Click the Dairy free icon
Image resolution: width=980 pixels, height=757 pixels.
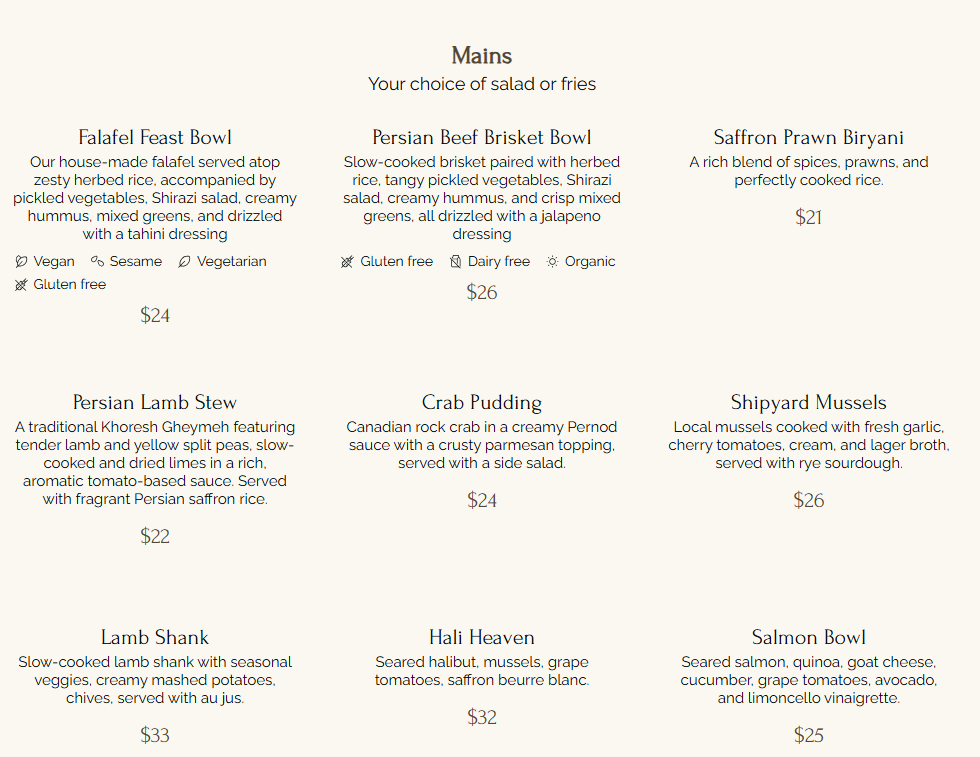tap(456, 261)
